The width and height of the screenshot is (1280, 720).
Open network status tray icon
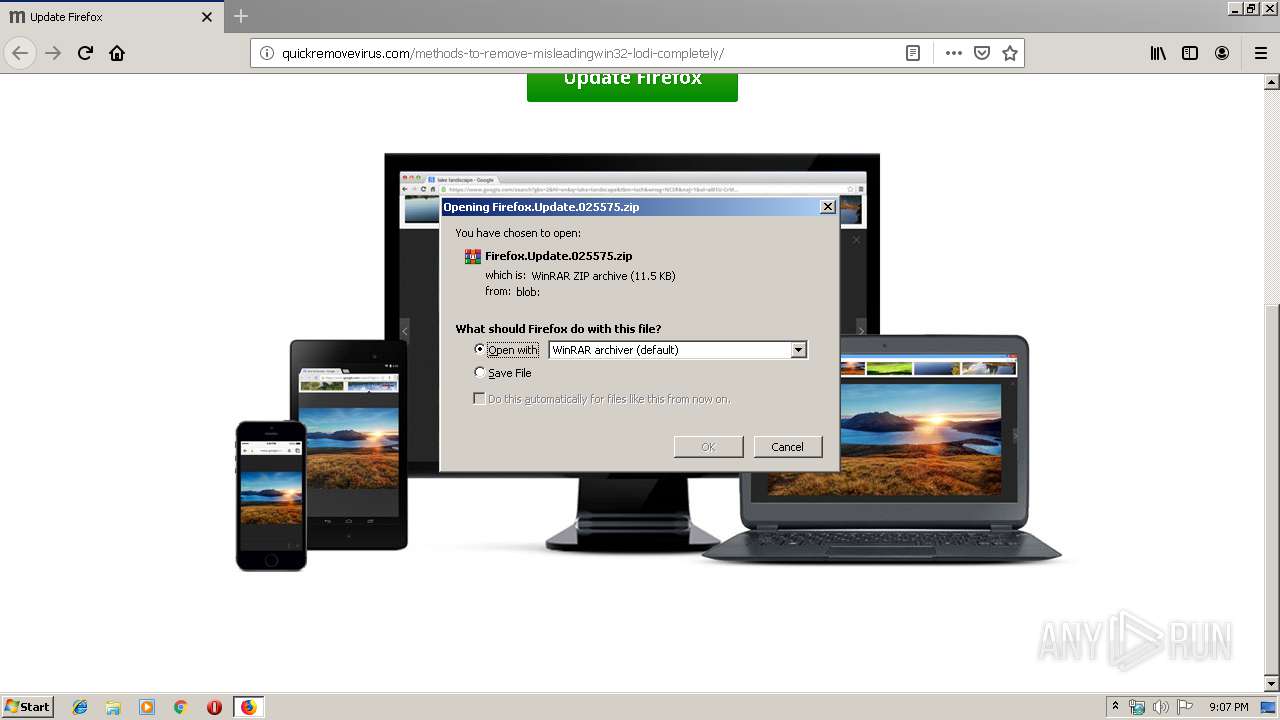1137,707
